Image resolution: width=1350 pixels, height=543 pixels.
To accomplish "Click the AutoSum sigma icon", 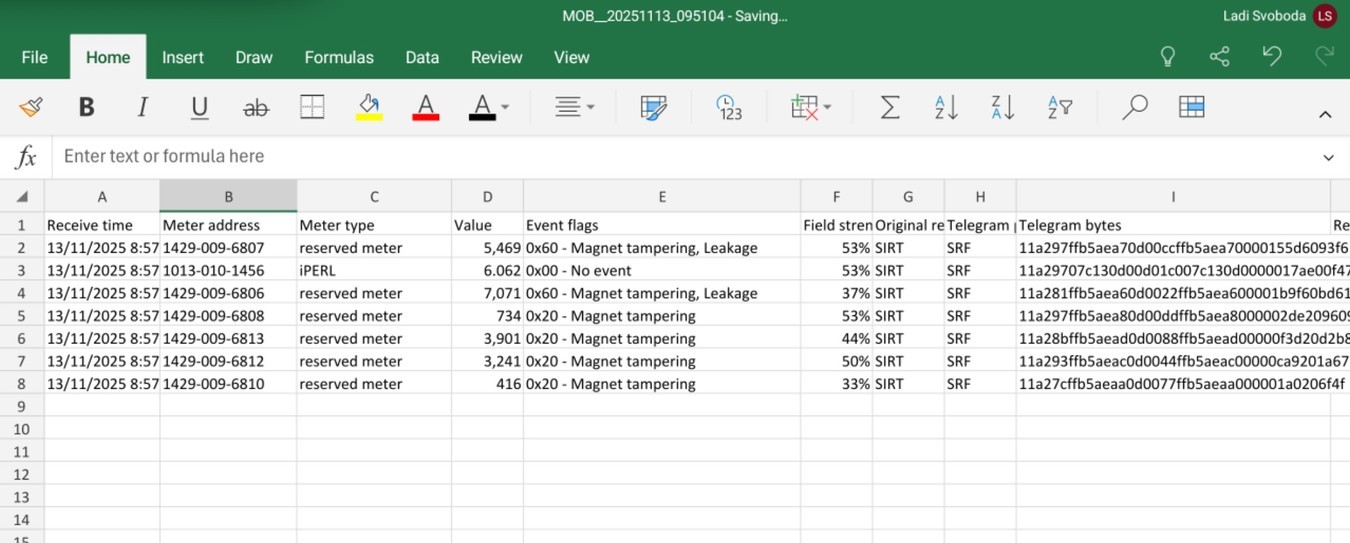I will [x=889, y=107].
